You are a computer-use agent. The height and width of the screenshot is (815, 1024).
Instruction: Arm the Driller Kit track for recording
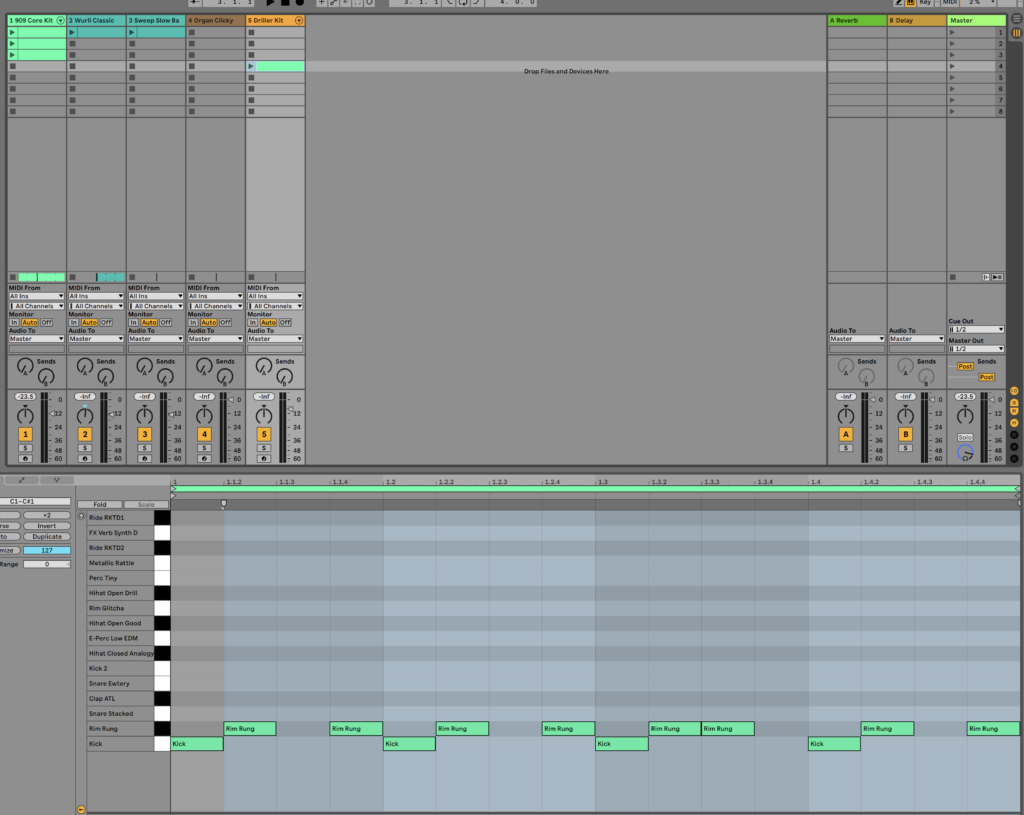click(264, 458)
